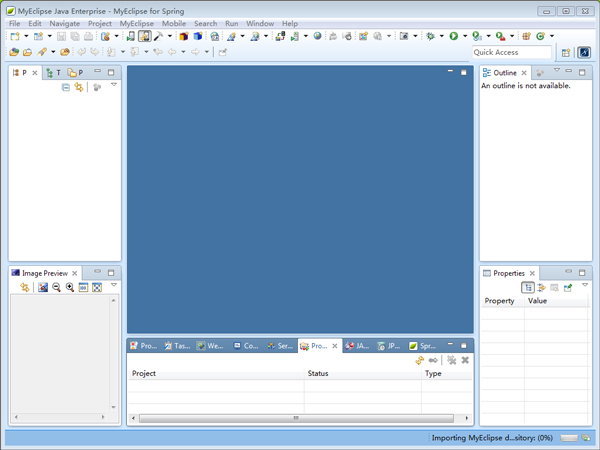This screenshot has height=450, width=600.
Task: Toggle Show Categories in the Properties view
Action: point(528,288)
